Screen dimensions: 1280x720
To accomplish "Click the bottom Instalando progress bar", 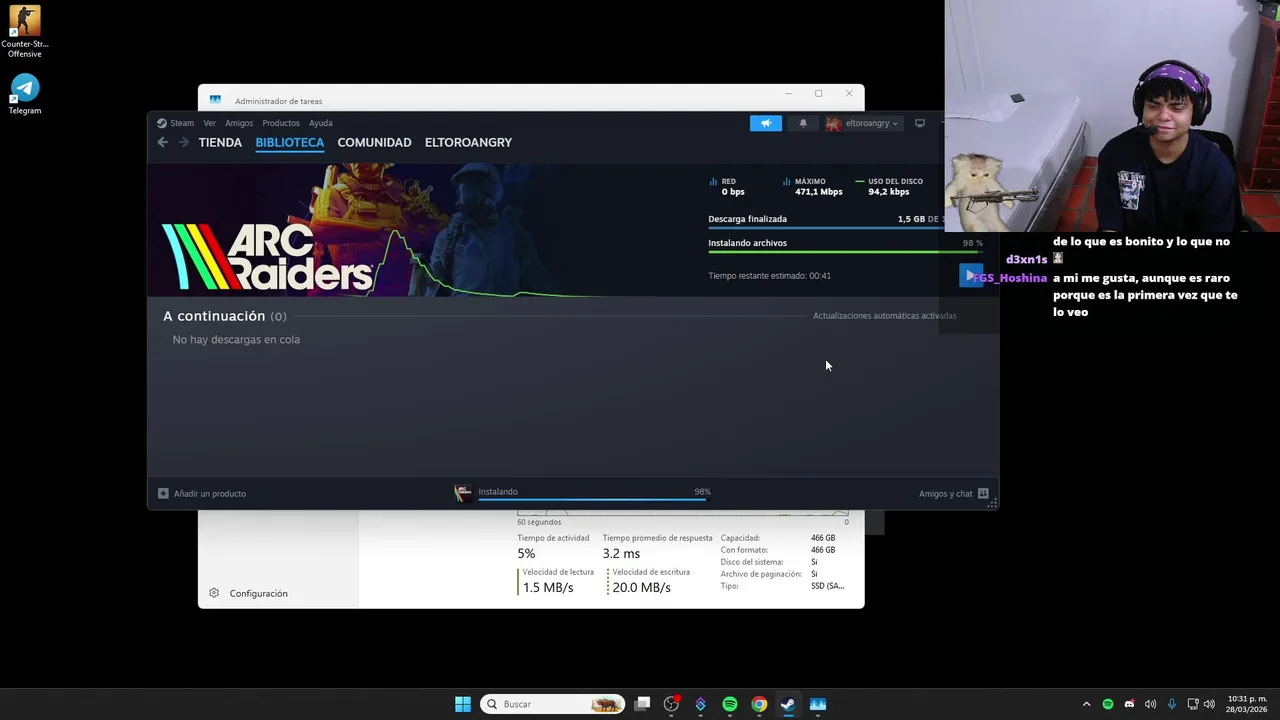I will point(594,499).
